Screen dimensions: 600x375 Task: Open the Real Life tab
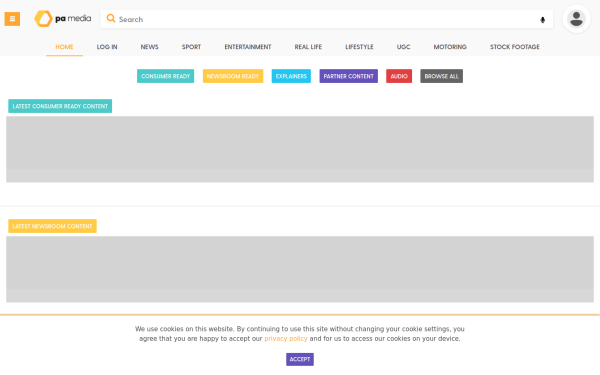[308, 47]
